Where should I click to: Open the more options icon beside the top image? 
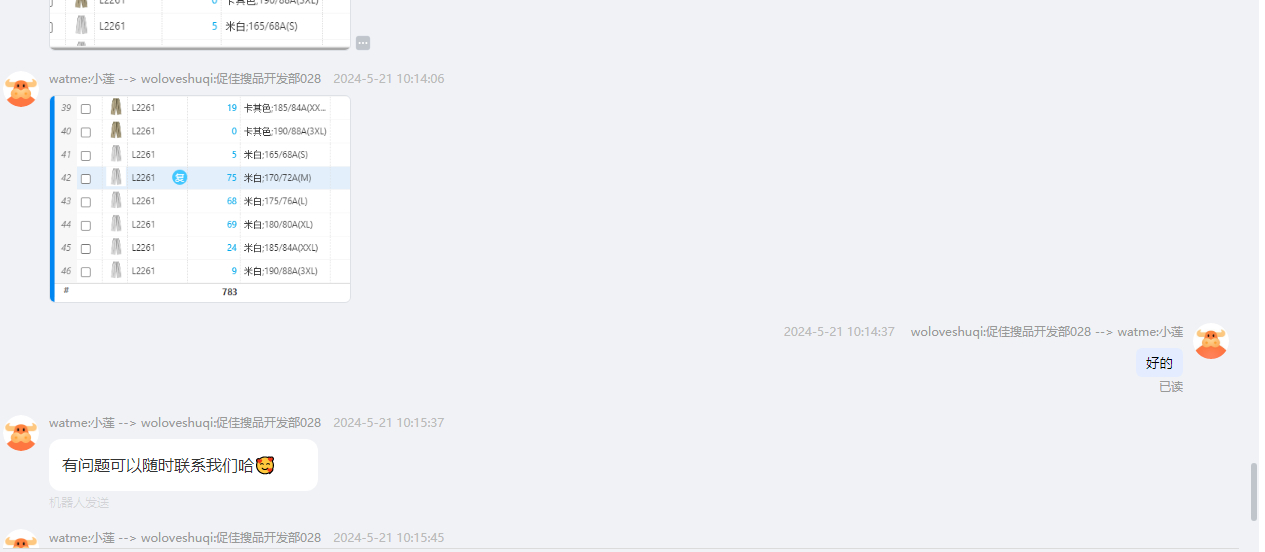tap(363, 43)
